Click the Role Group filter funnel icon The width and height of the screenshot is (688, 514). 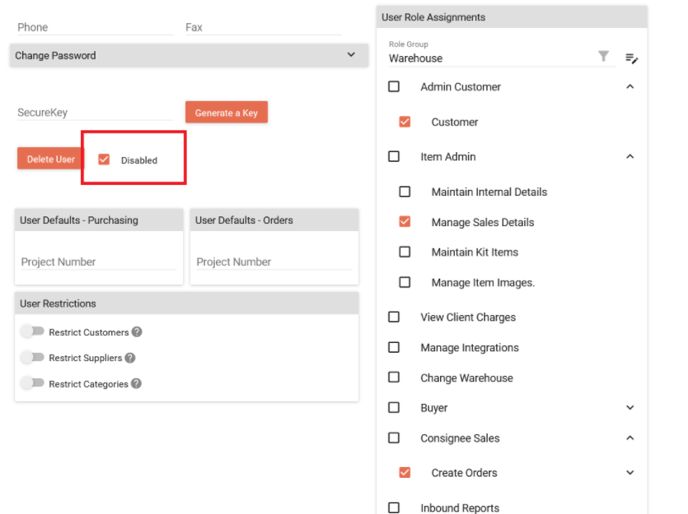point(603,56)
